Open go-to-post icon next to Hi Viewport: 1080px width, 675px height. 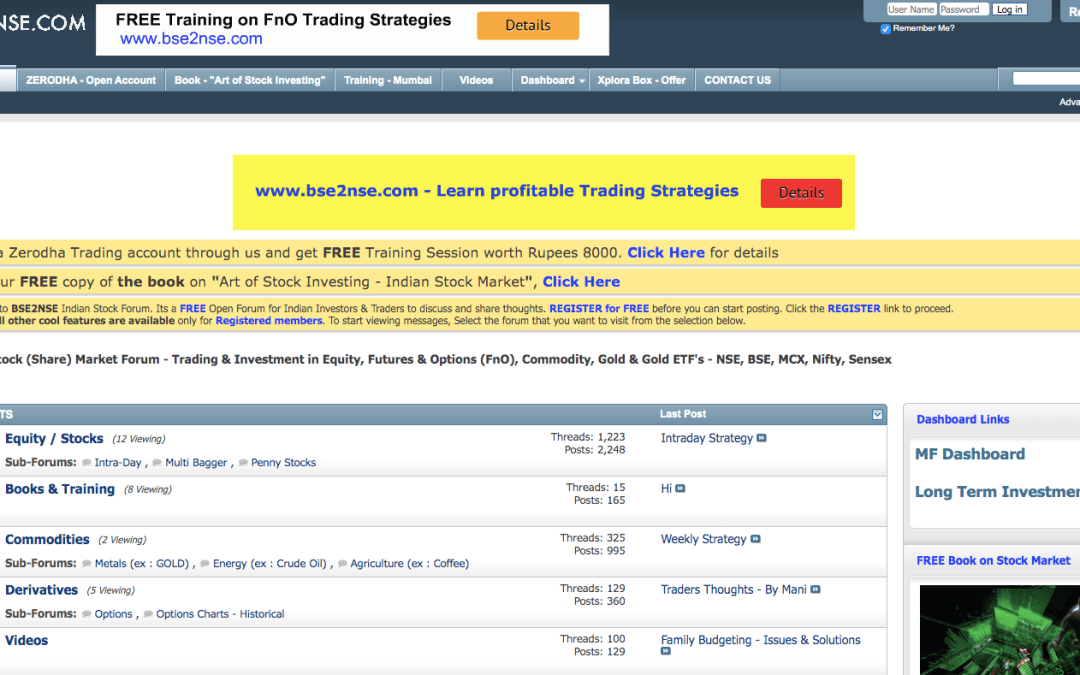point(680,488)
